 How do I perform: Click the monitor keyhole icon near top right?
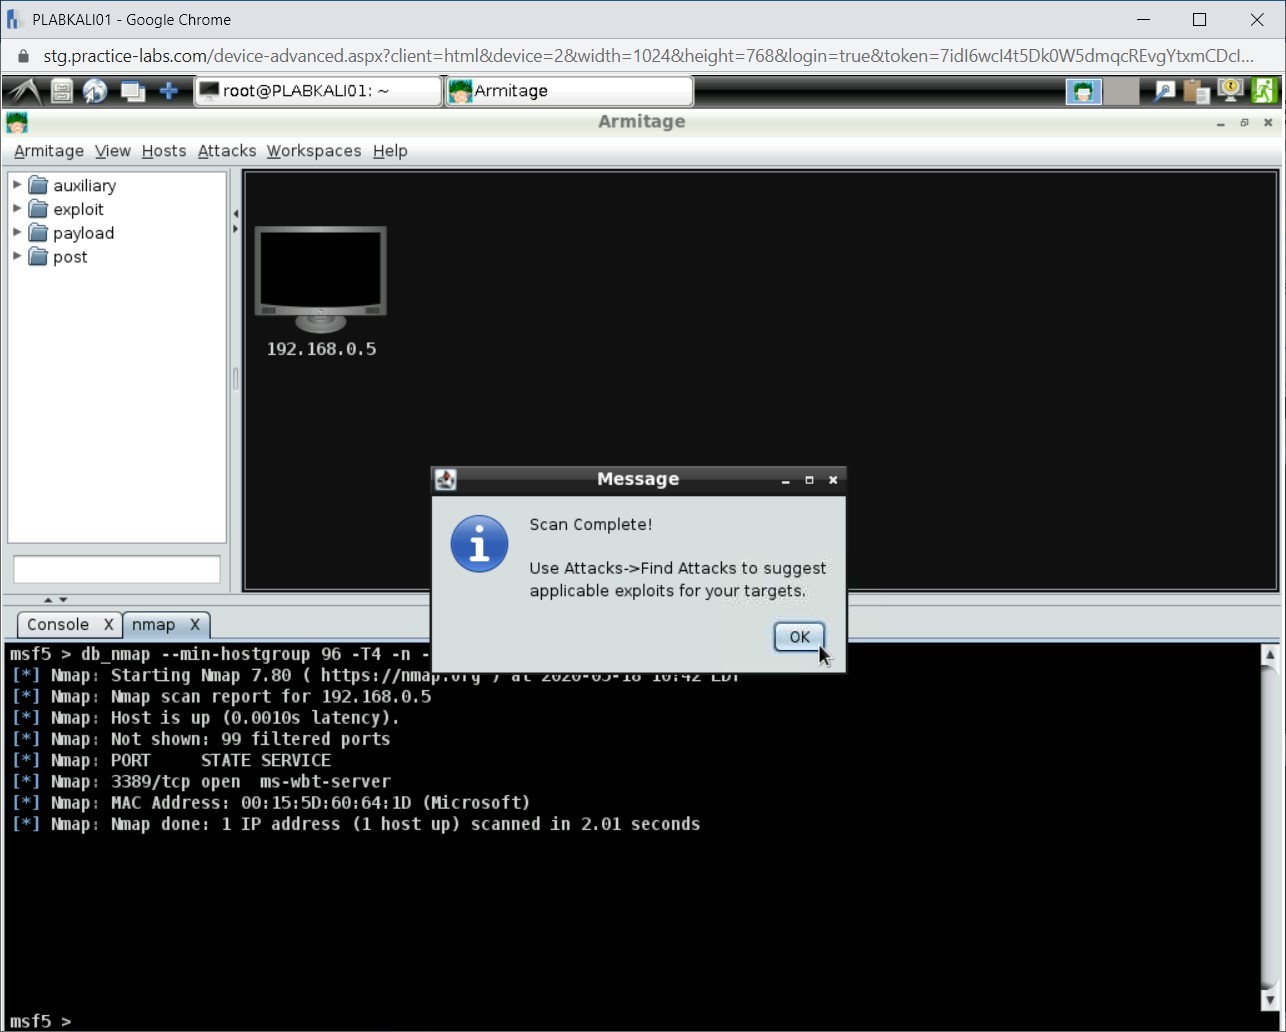click(x=1229, y=91)
